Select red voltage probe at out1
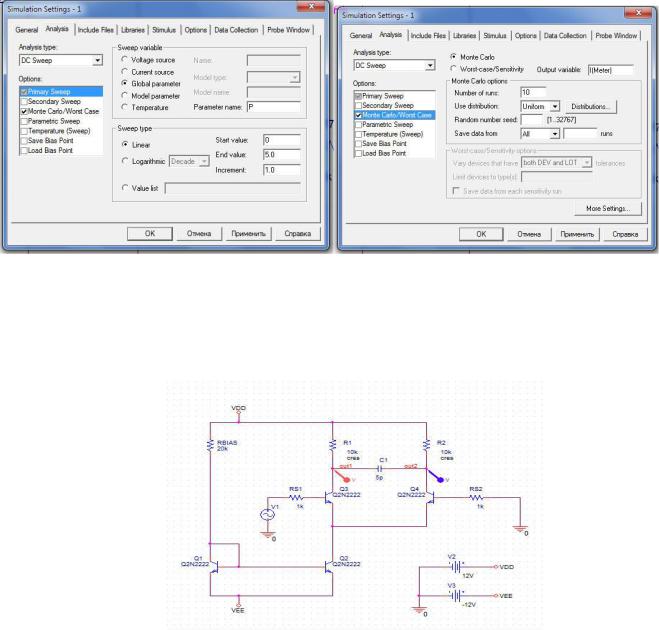Viewport: 659px width, 630px height. (x=343, y=476)
